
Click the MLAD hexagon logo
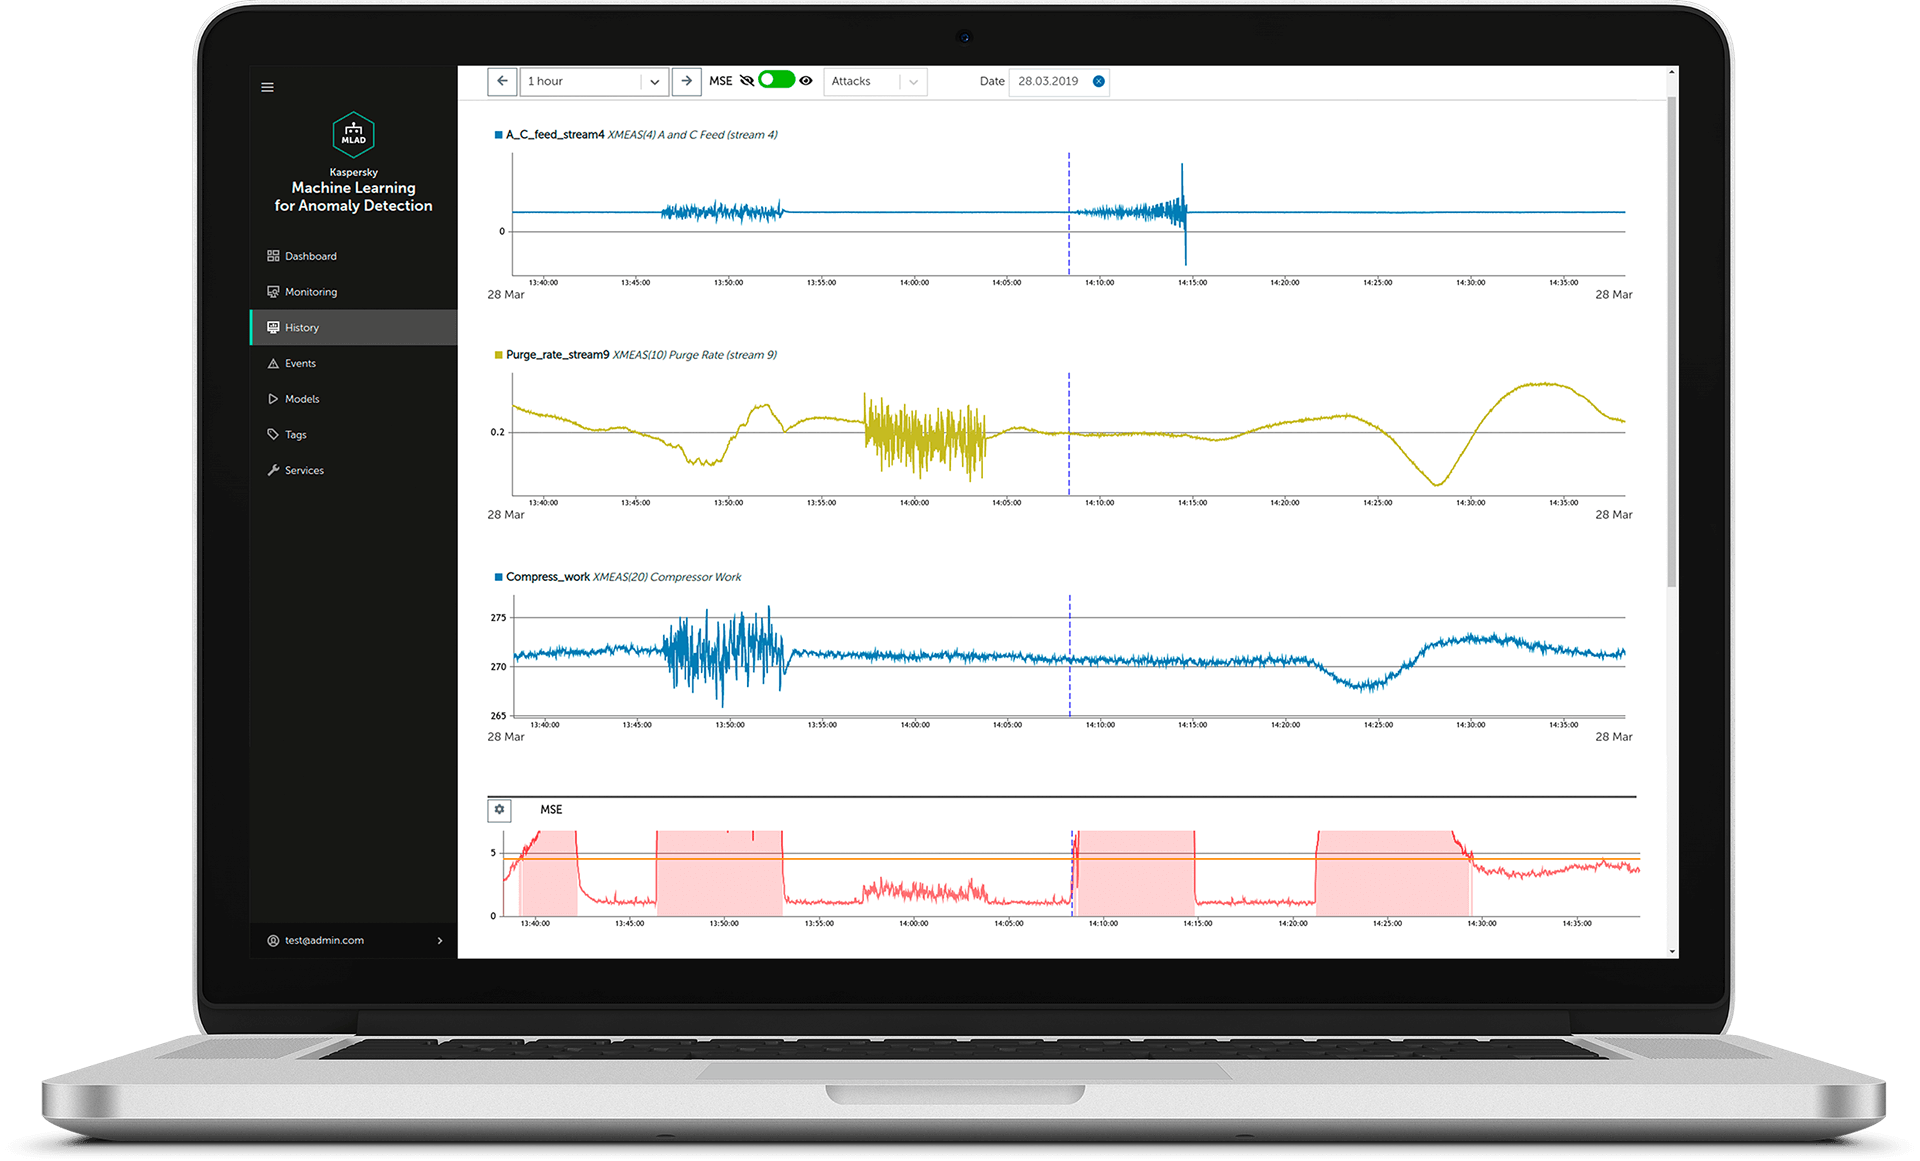353,134
